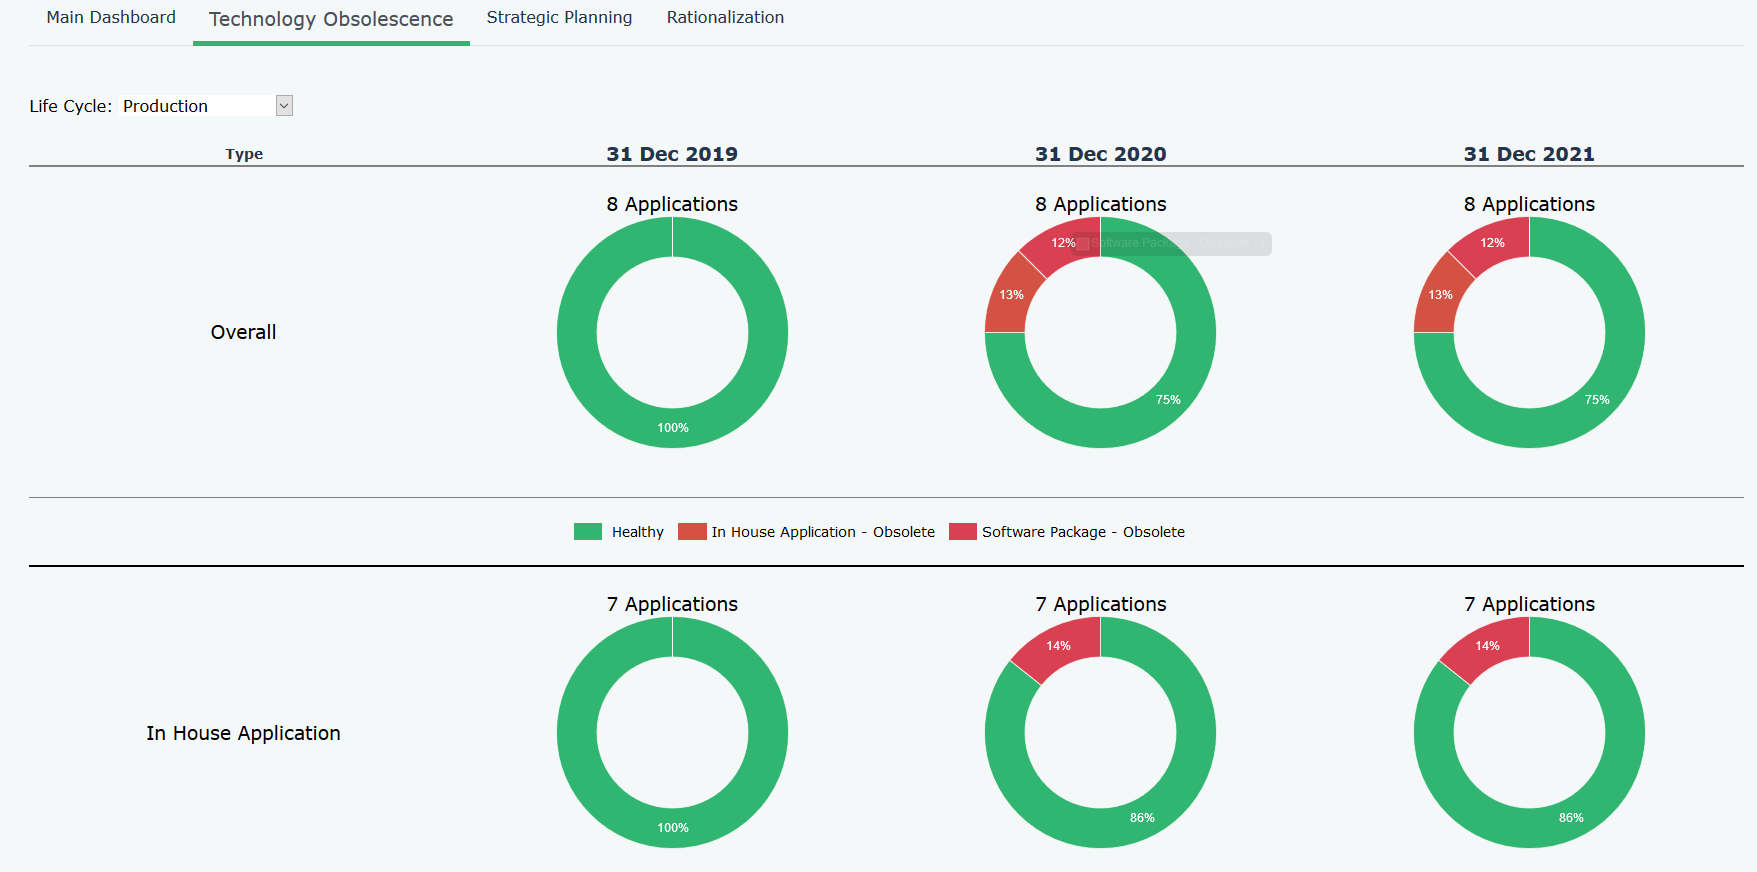
Task: Select the 13% slice in 2020 Overall donut
Action: click(1010, 295)
